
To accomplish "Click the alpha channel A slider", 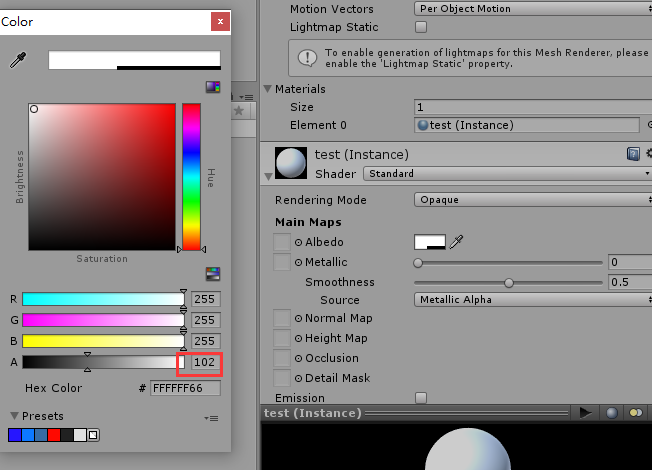I will pyautogui.click(x=104, y=362).
